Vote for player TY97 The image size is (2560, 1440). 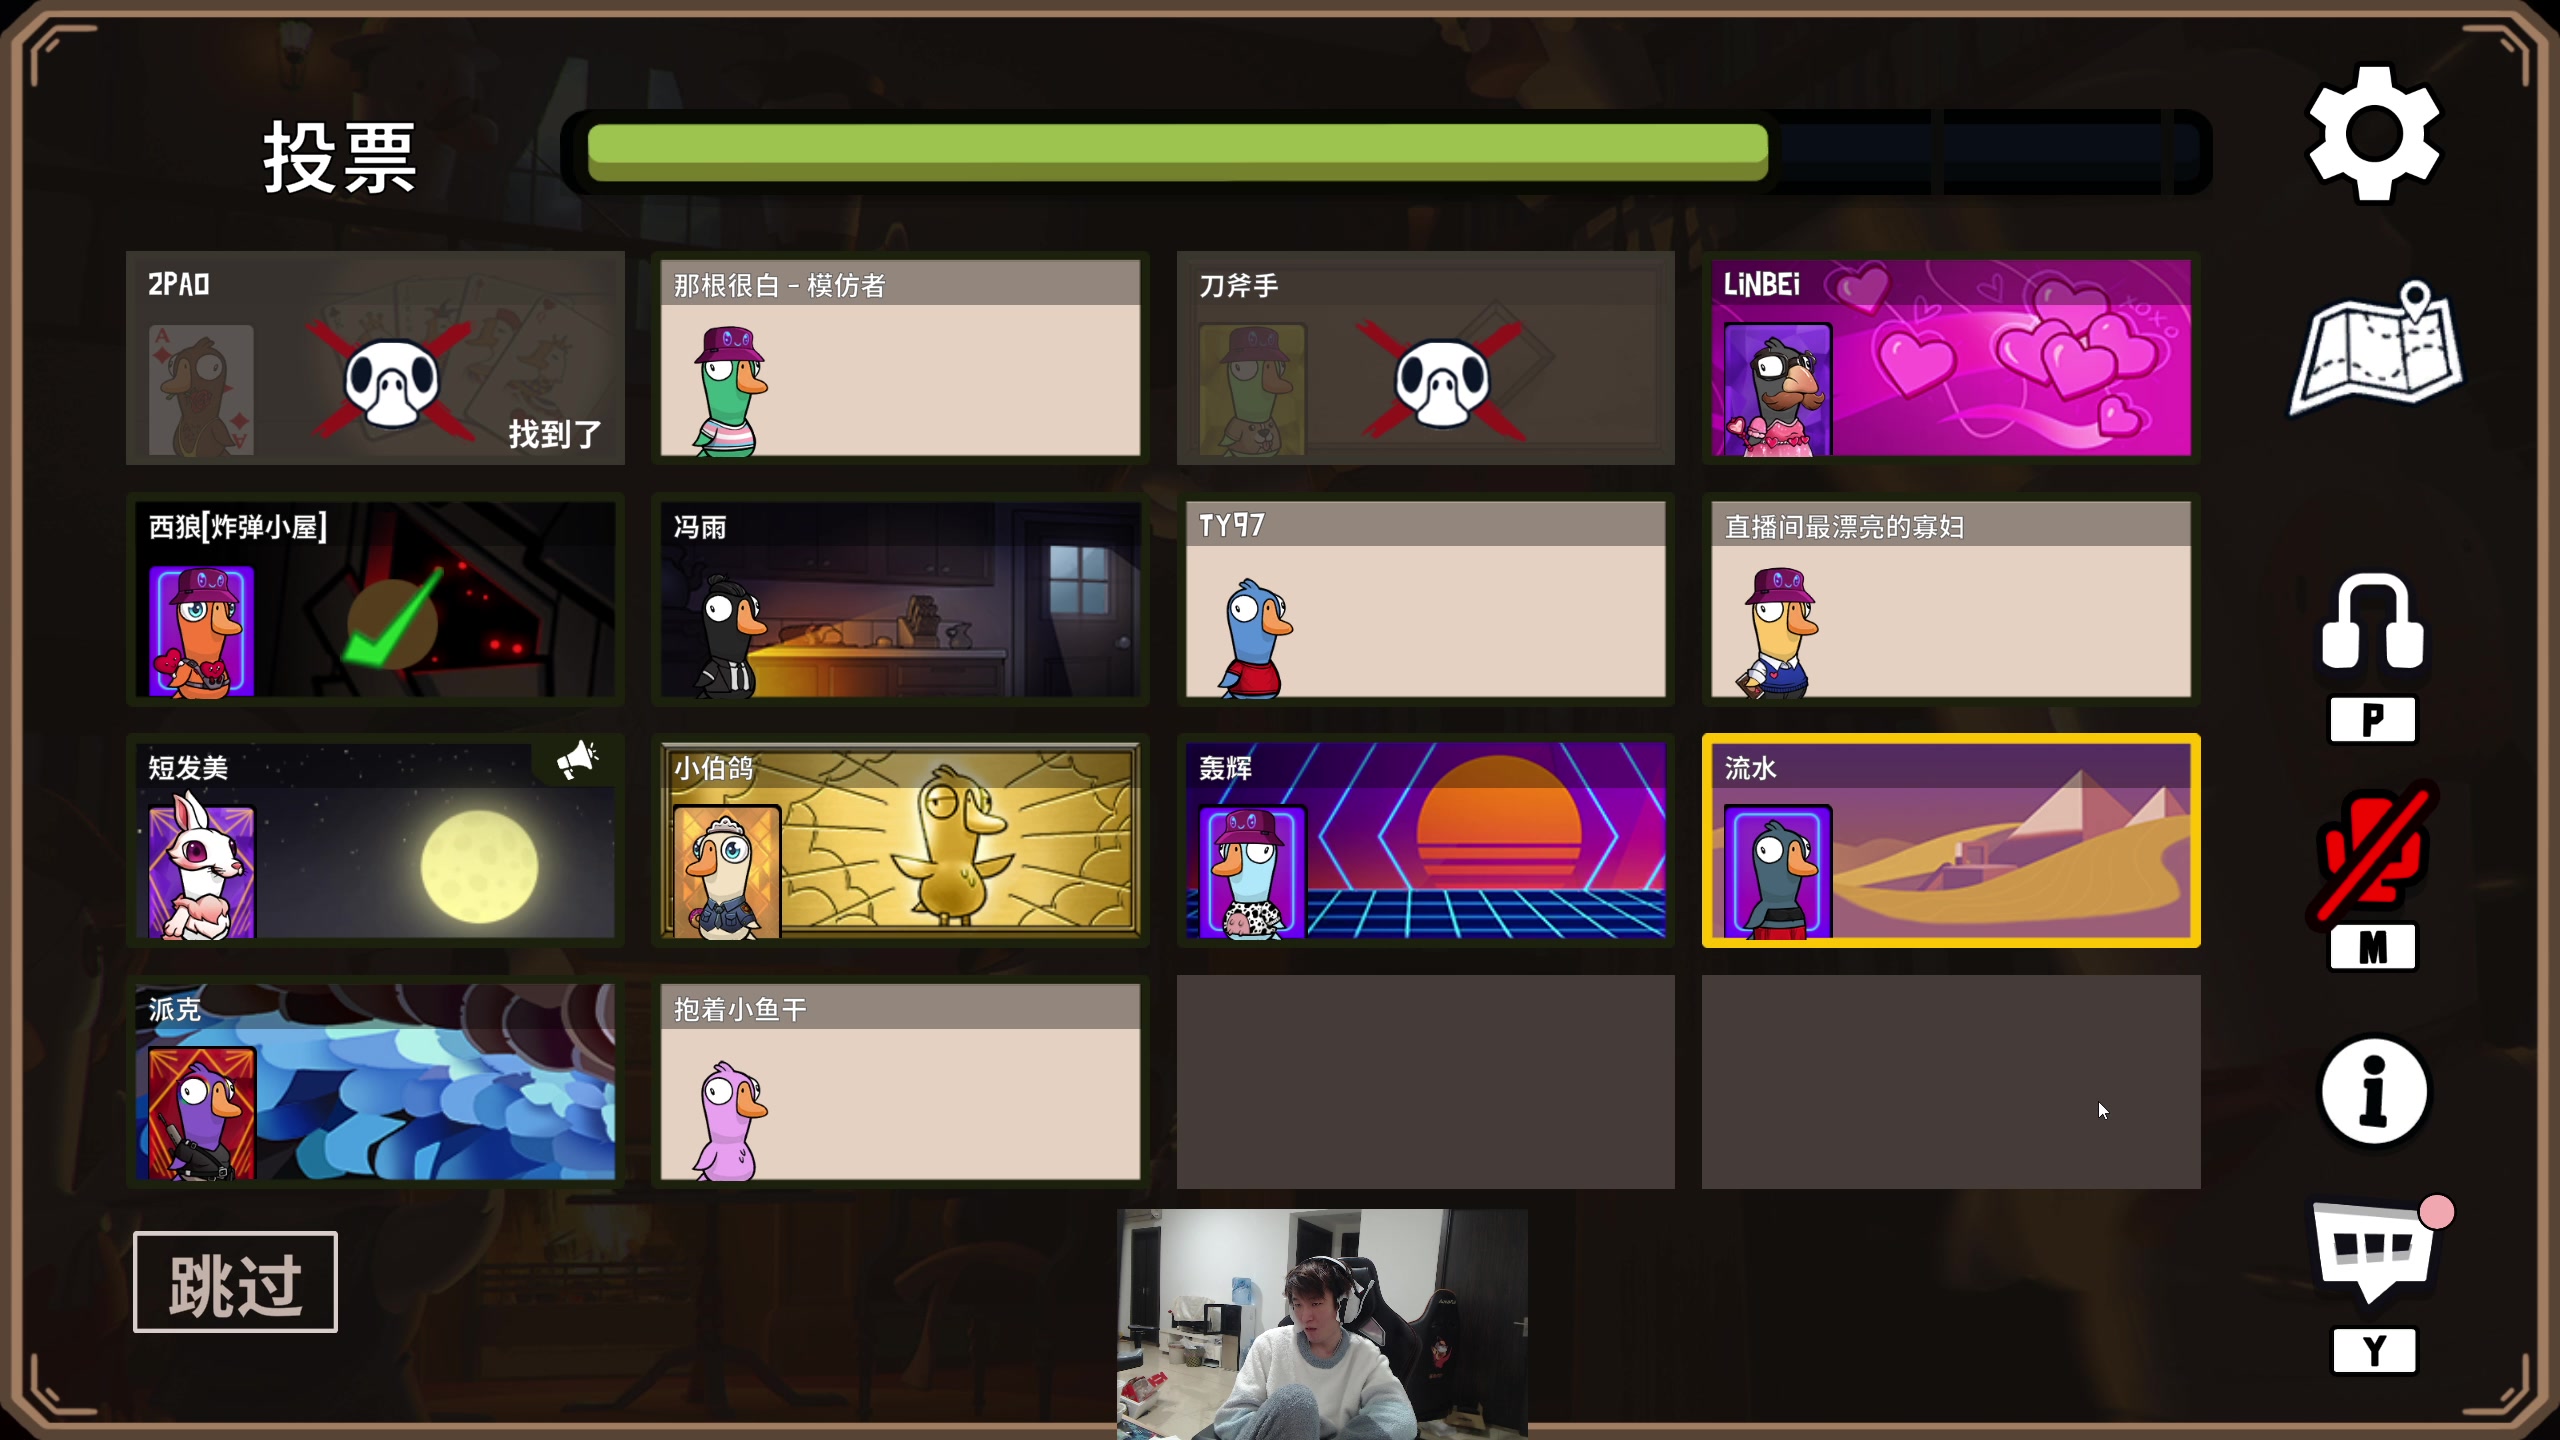click(1425, 600)
